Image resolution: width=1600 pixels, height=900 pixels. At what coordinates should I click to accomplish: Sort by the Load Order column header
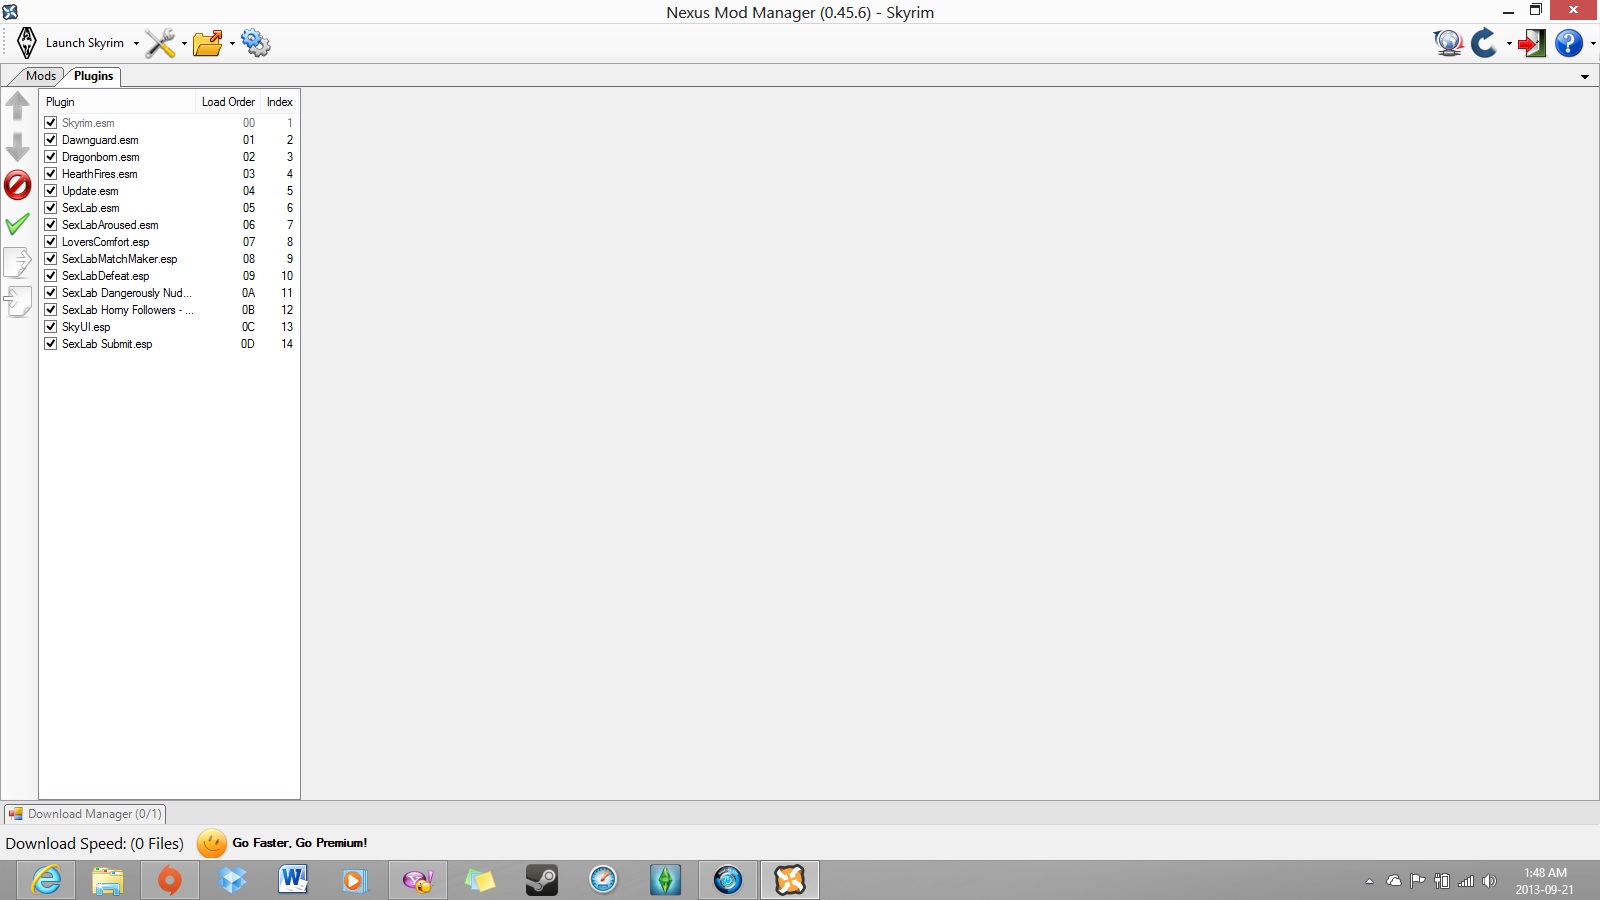click(x=228, y=102)
